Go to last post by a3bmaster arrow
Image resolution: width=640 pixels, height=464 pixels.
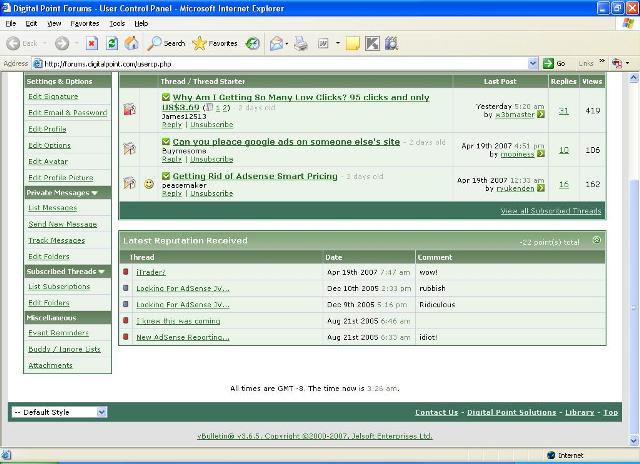tap(541, 115)
